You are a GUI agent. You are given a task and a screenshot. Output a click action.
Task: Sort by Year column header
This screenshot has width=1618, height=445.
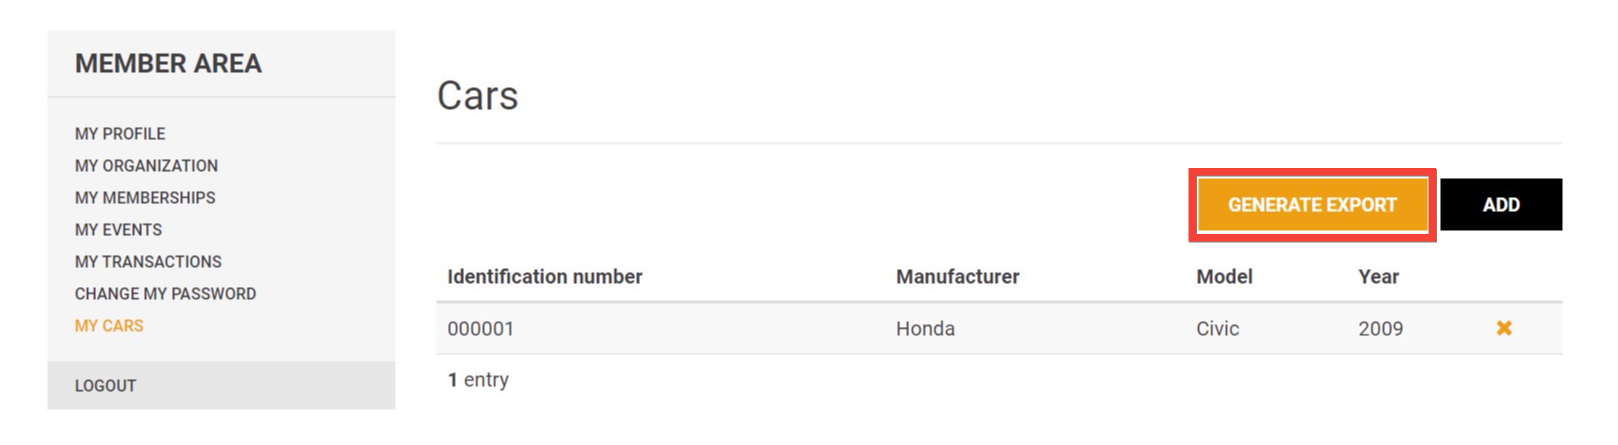(x=1378, y=277)
